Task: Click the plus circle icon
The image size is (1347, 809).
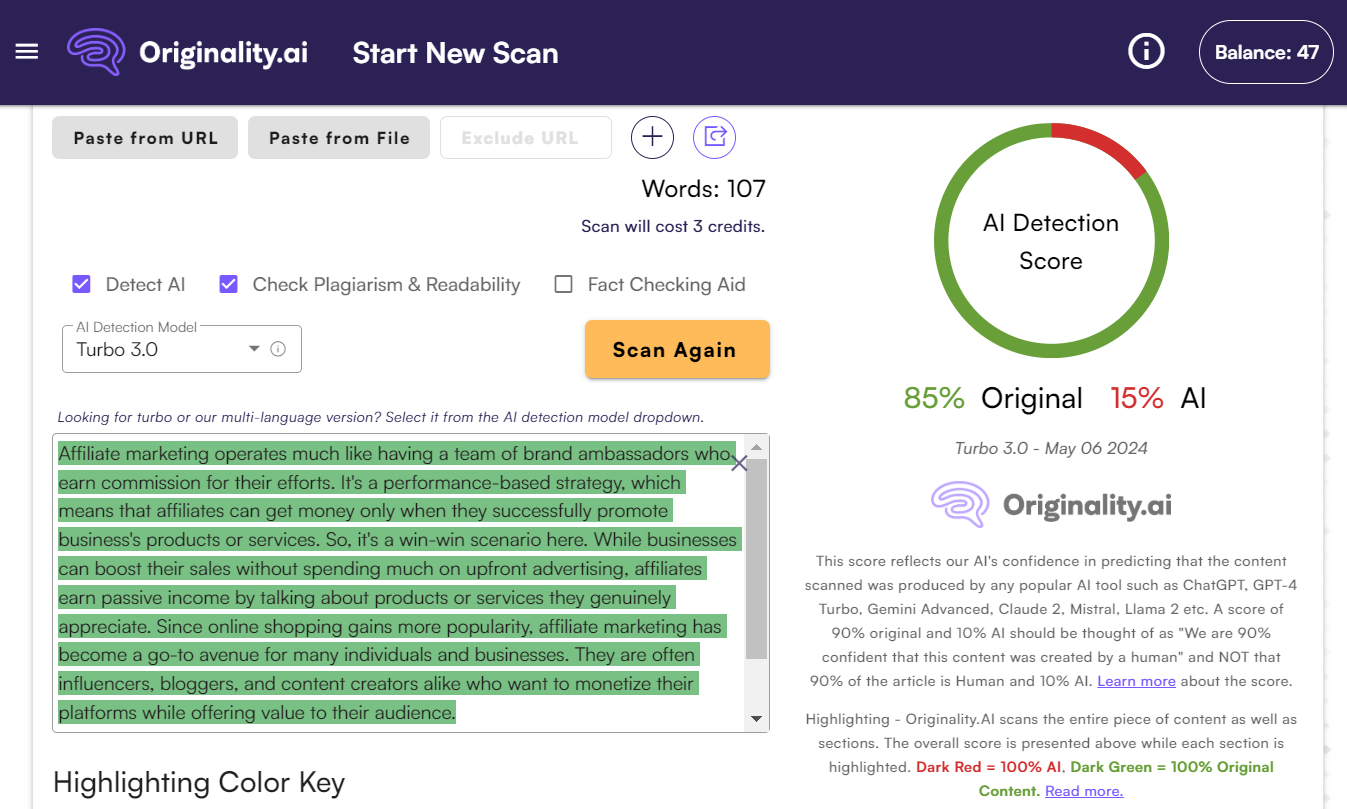Action: click(652, 137)
